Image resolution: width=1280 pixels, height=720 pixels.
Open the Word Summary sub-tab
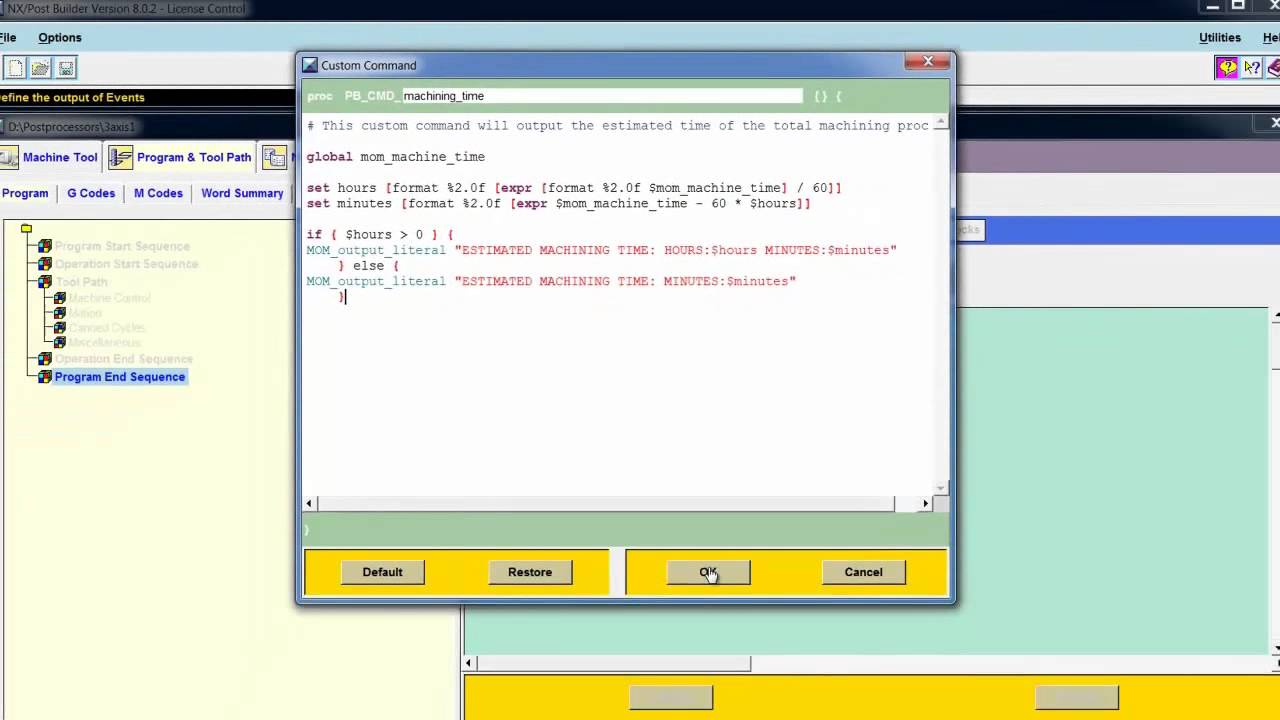[242, 193]
